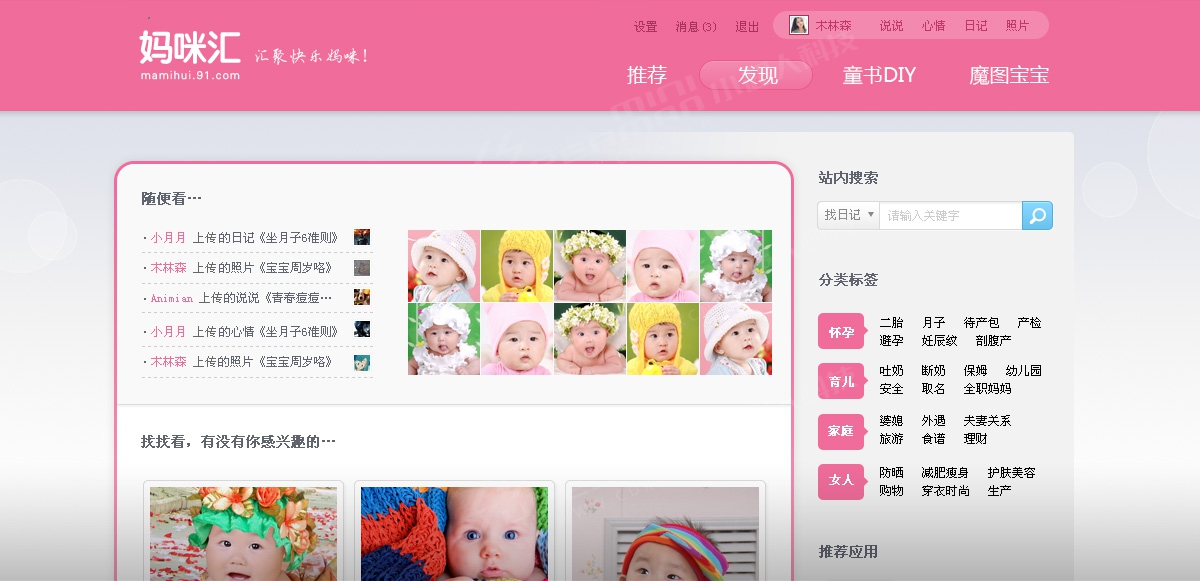Click 退出 to log out
1200x581 pixels.
(x=747, y=26)
